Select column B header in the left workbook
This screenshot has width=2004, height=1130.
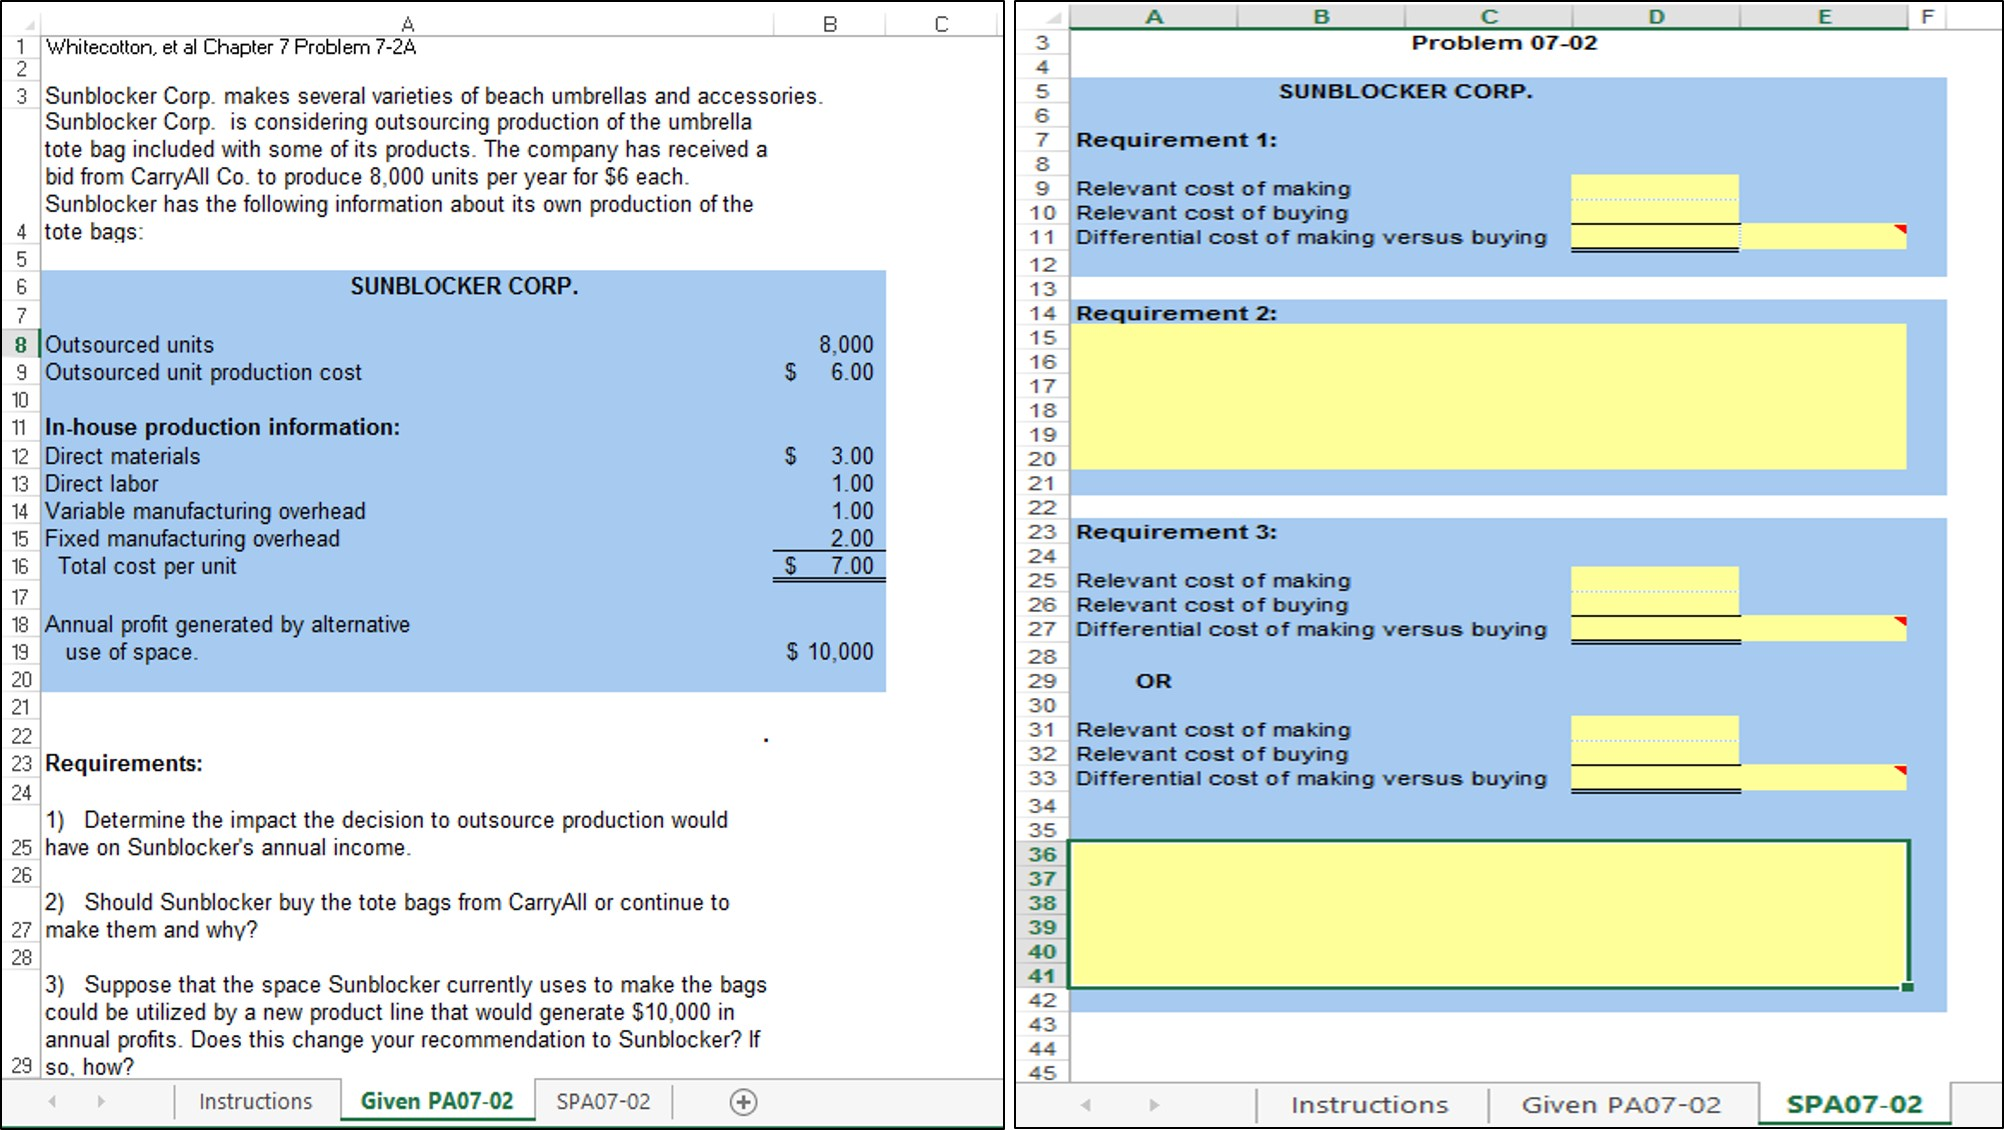coord(829,24)
